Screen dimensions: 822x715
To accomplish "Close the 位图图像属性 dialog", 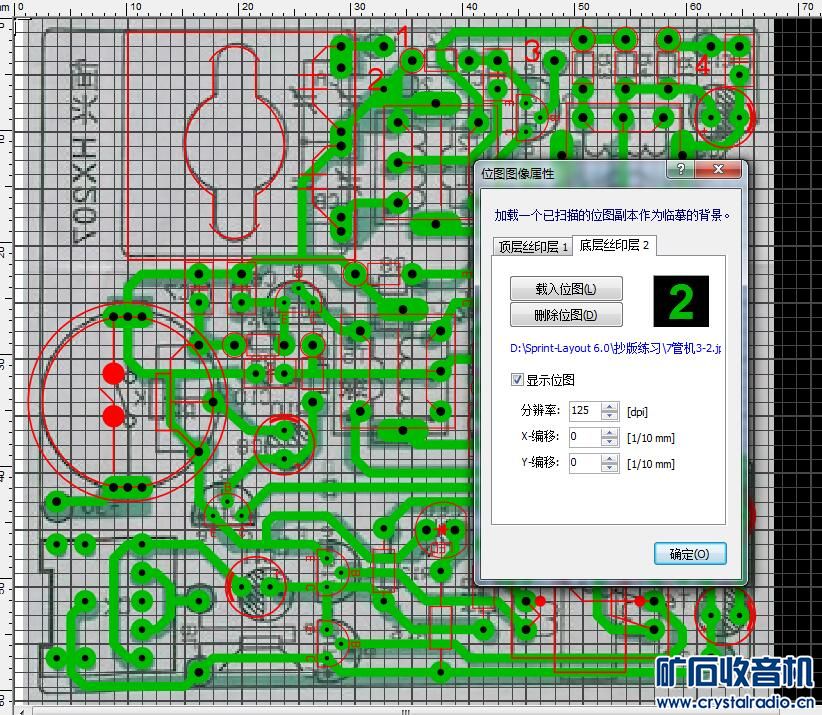I will click(718, 169).
